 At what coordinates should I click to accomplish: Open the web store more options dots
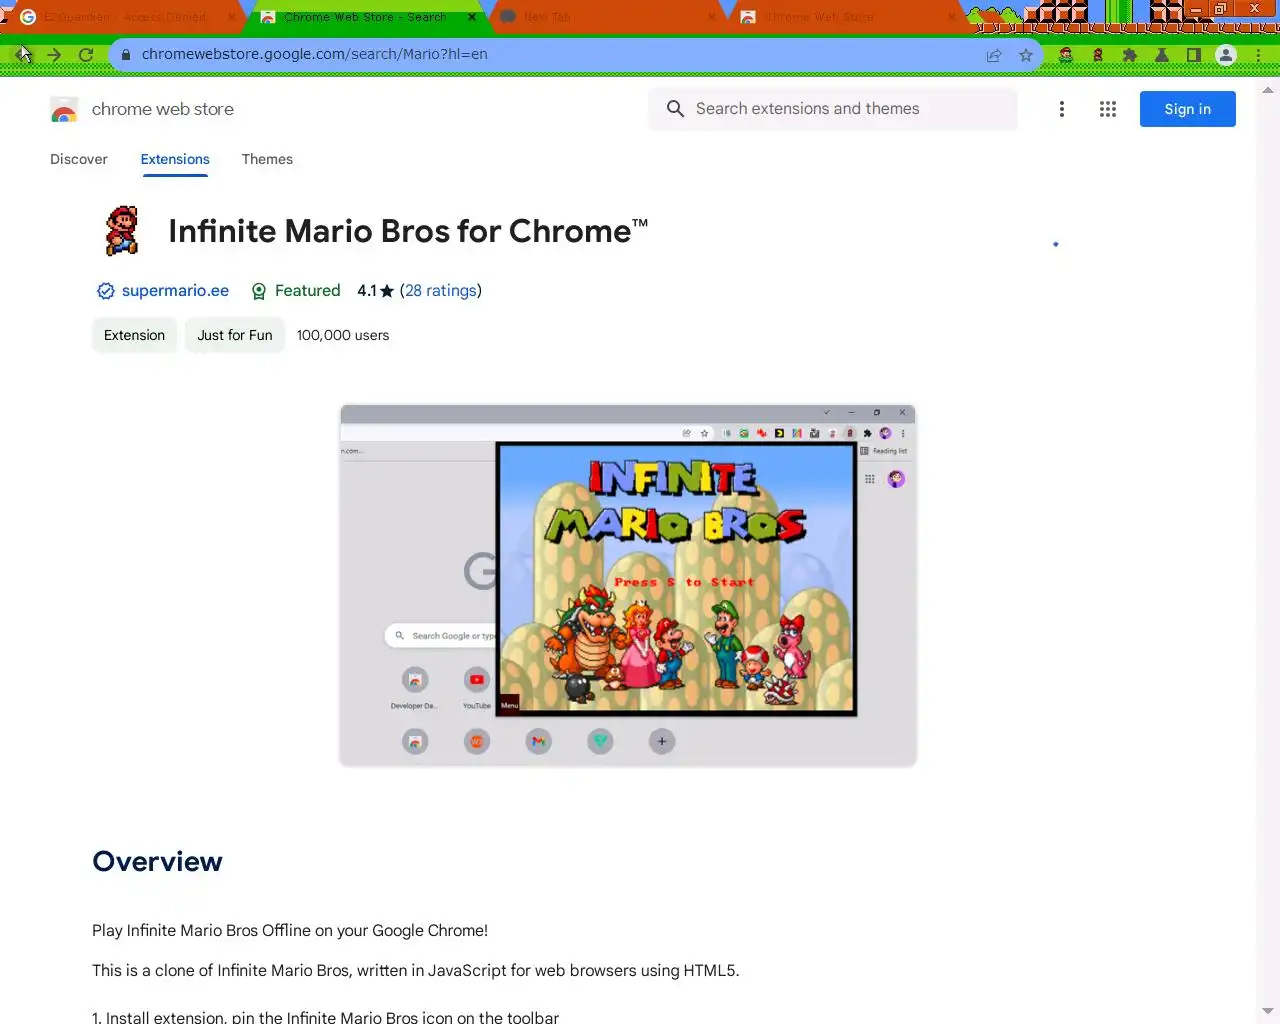[x=1062, y=109]
